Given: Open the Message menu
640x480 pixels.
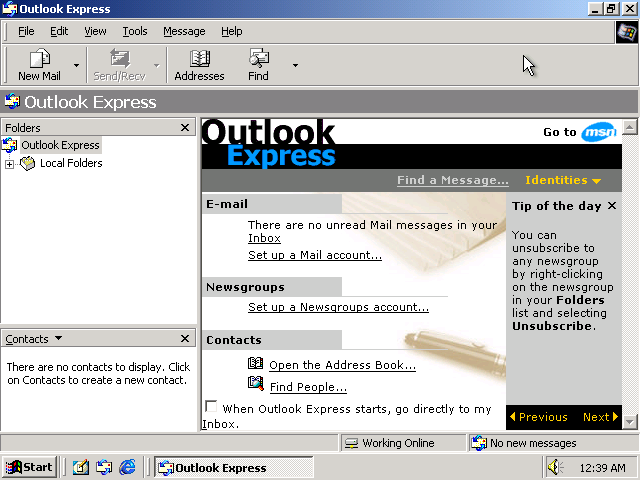Looking at the screenshot, I should pos(184,31).
